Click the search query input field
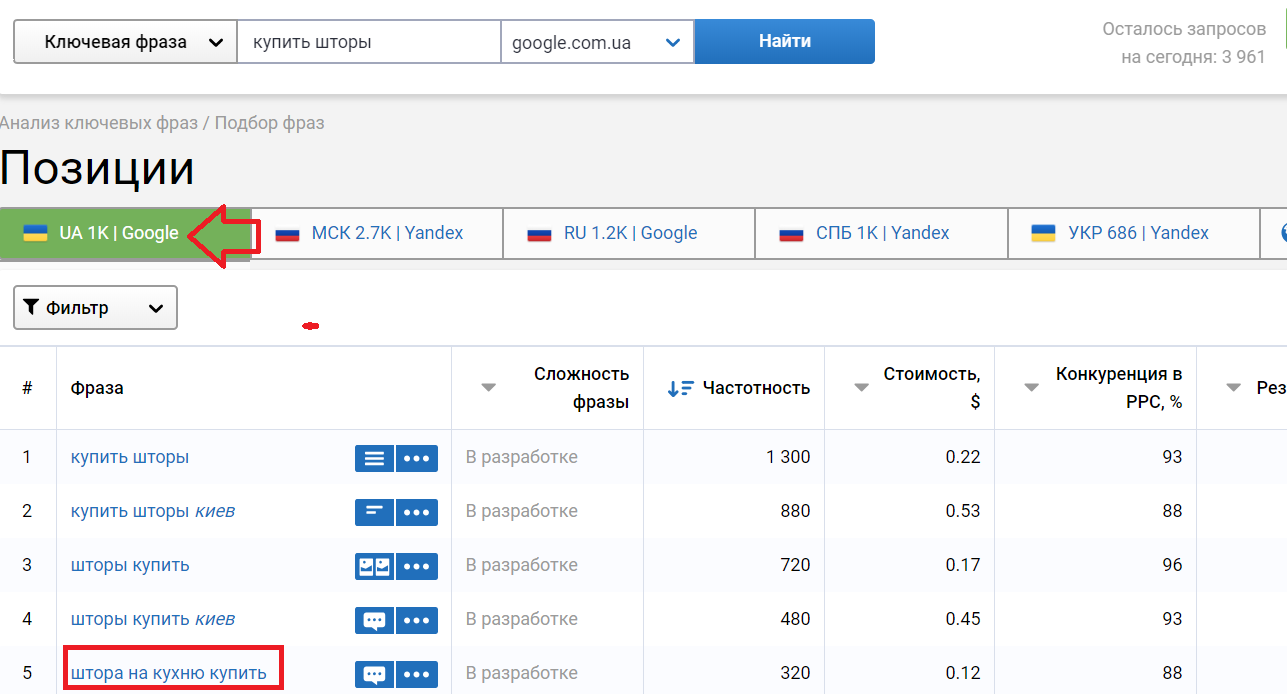Image resolution: width=1287 pixels, height=694 pixels. tap(369, 42)
